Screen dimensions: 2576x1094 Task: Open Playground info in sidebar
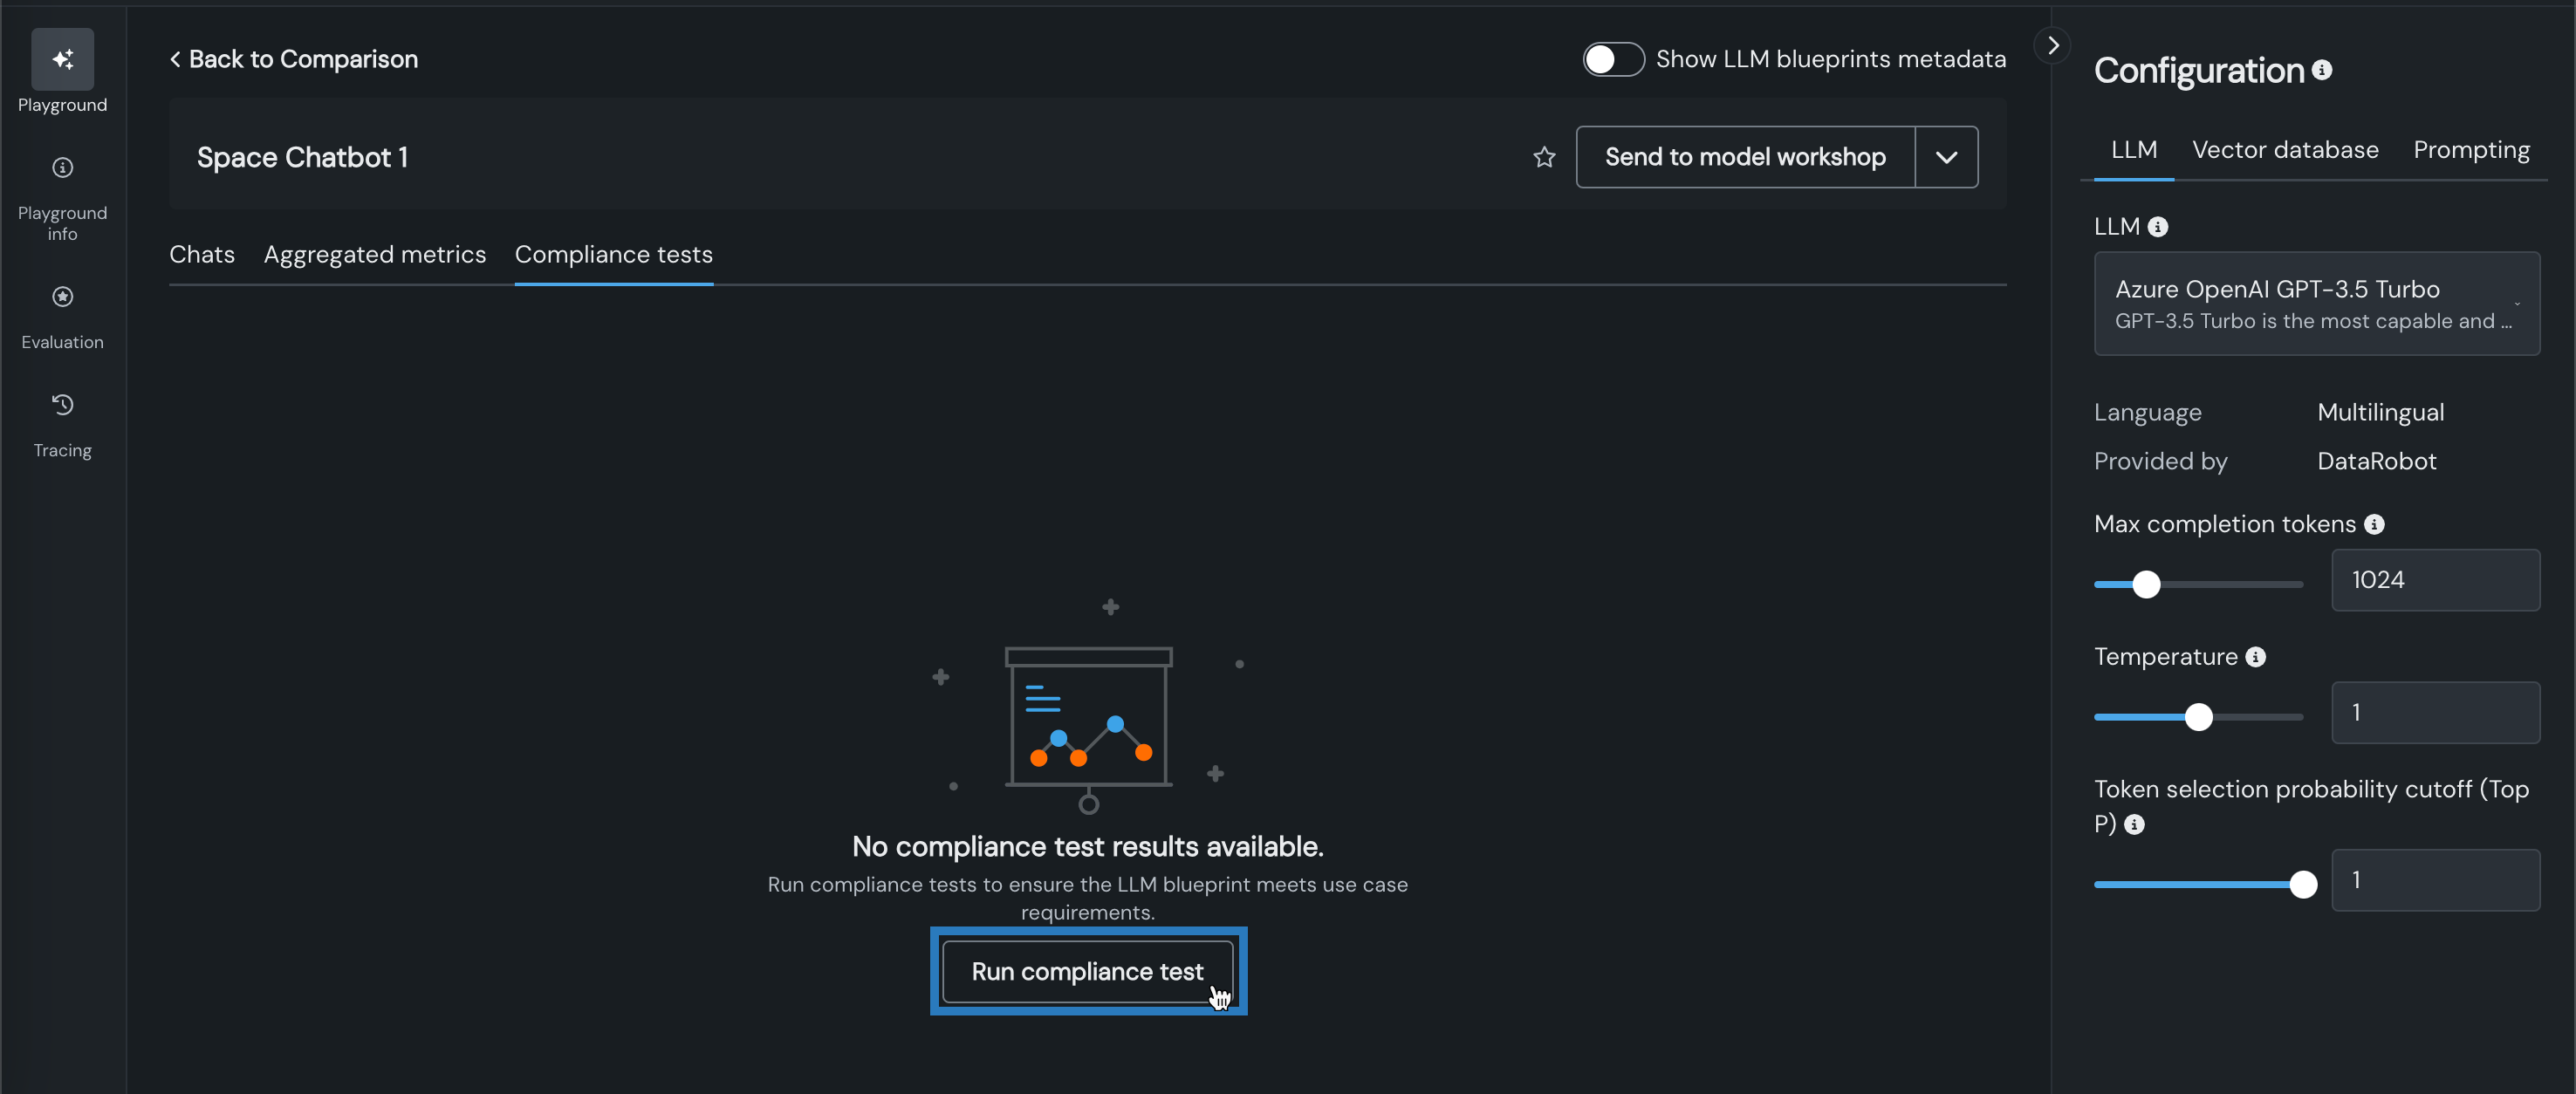[x=62, y=168]
